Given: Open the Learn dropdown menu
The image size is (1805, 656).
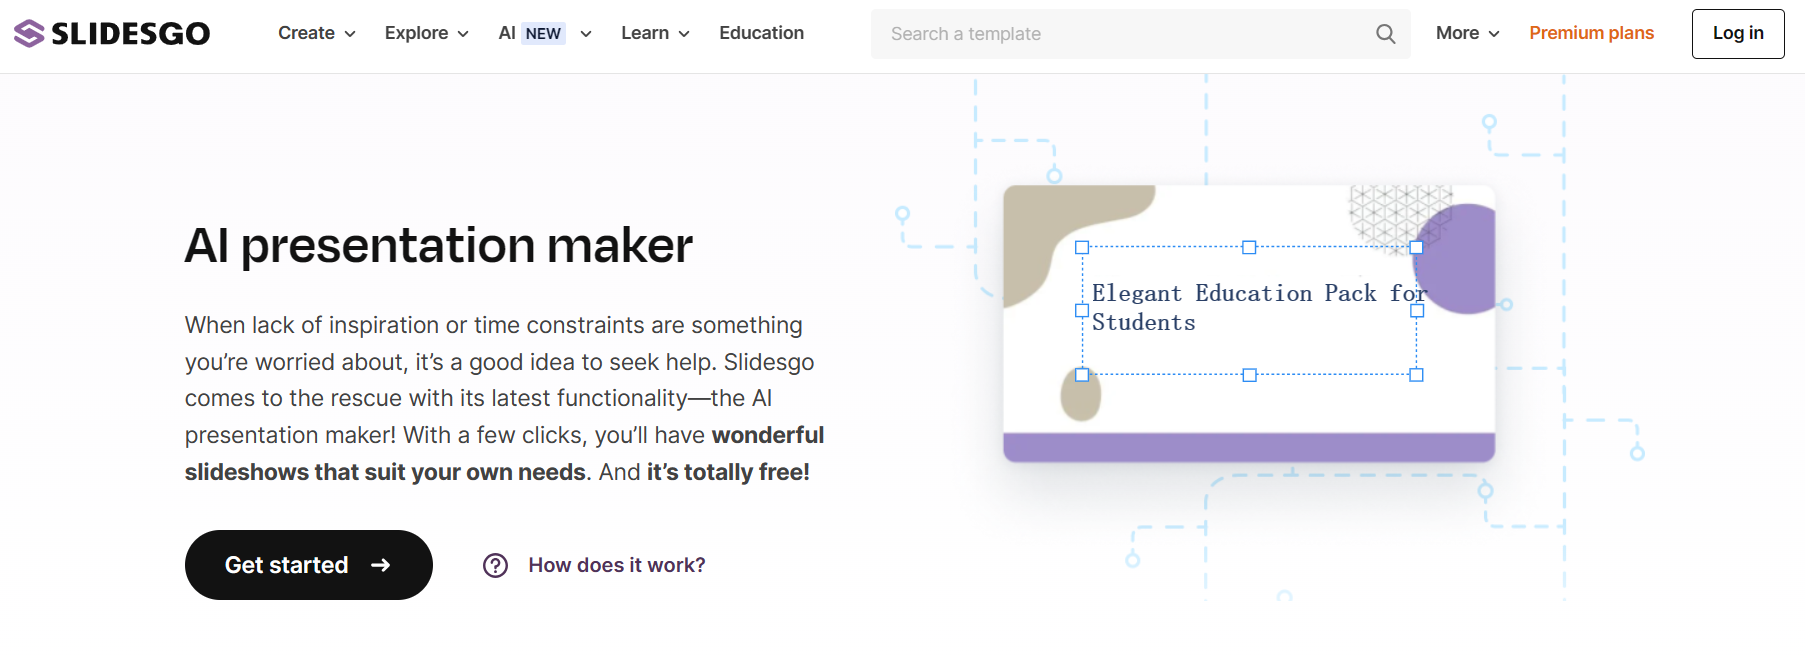Looking at the screenshot, I should pyautogui.click(x=655, y=34).
